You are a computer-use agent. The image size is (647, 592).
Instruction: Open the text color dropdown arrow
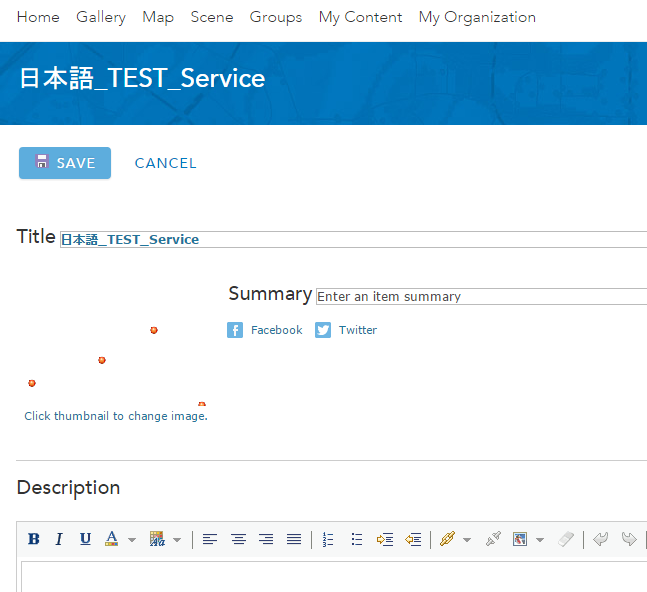132,540
